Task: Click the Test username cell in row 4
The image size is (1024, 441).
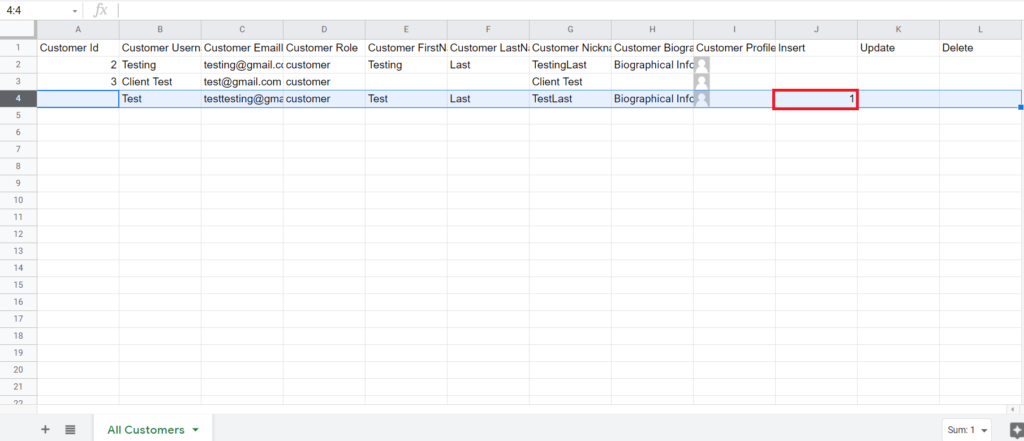Action: click(x=160, y=99)
